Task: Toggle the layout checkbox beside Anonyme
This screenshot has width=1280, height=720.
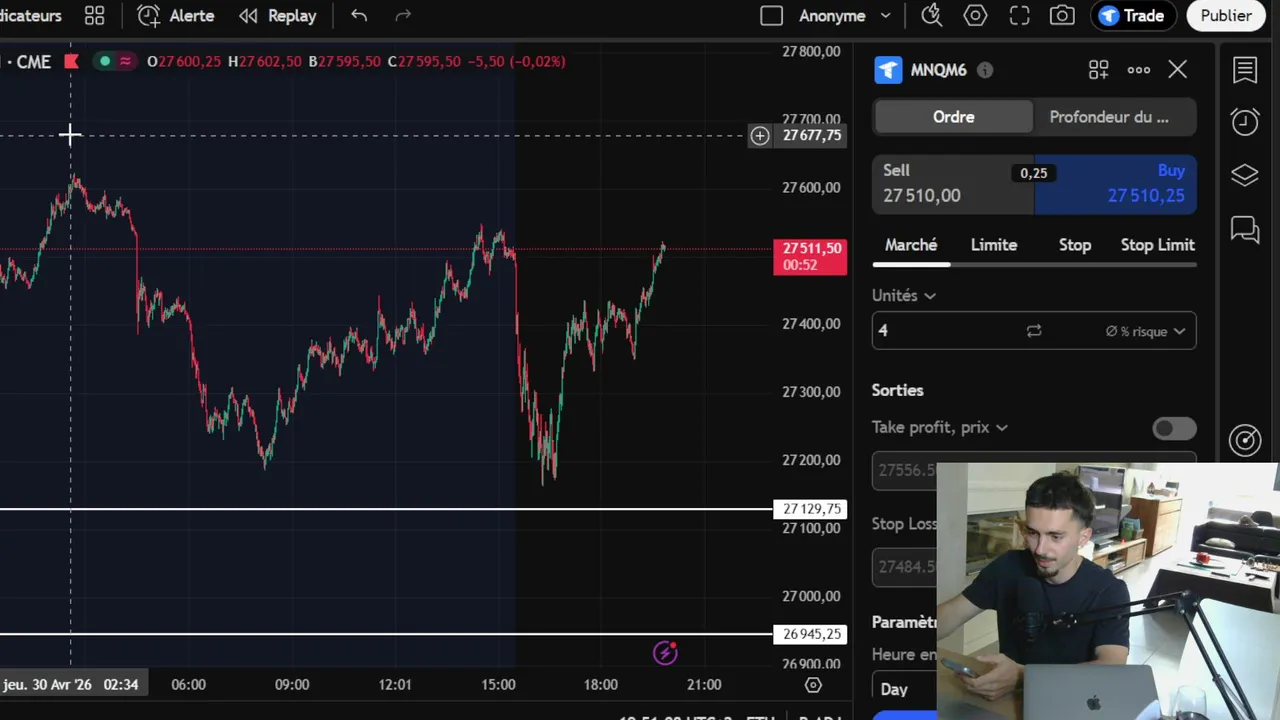Action: pyautogui.click(x=771, y=16)
